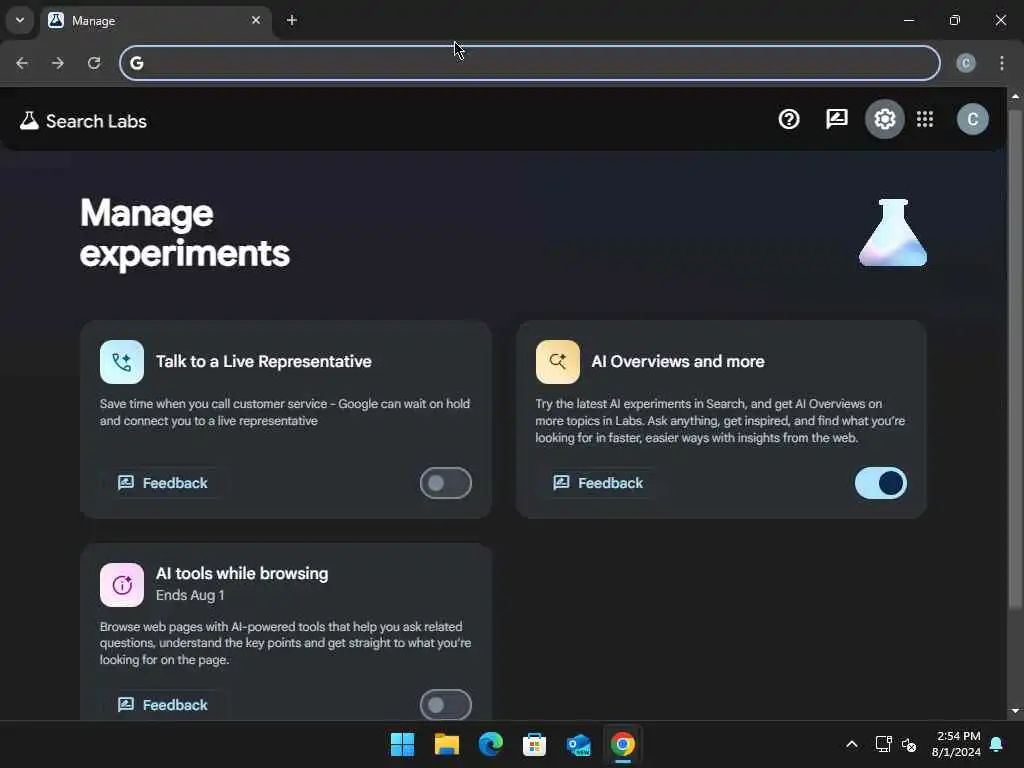
Task: Open the send feedback icon in header
Action: pyautogui.click(x=837, y=119)
